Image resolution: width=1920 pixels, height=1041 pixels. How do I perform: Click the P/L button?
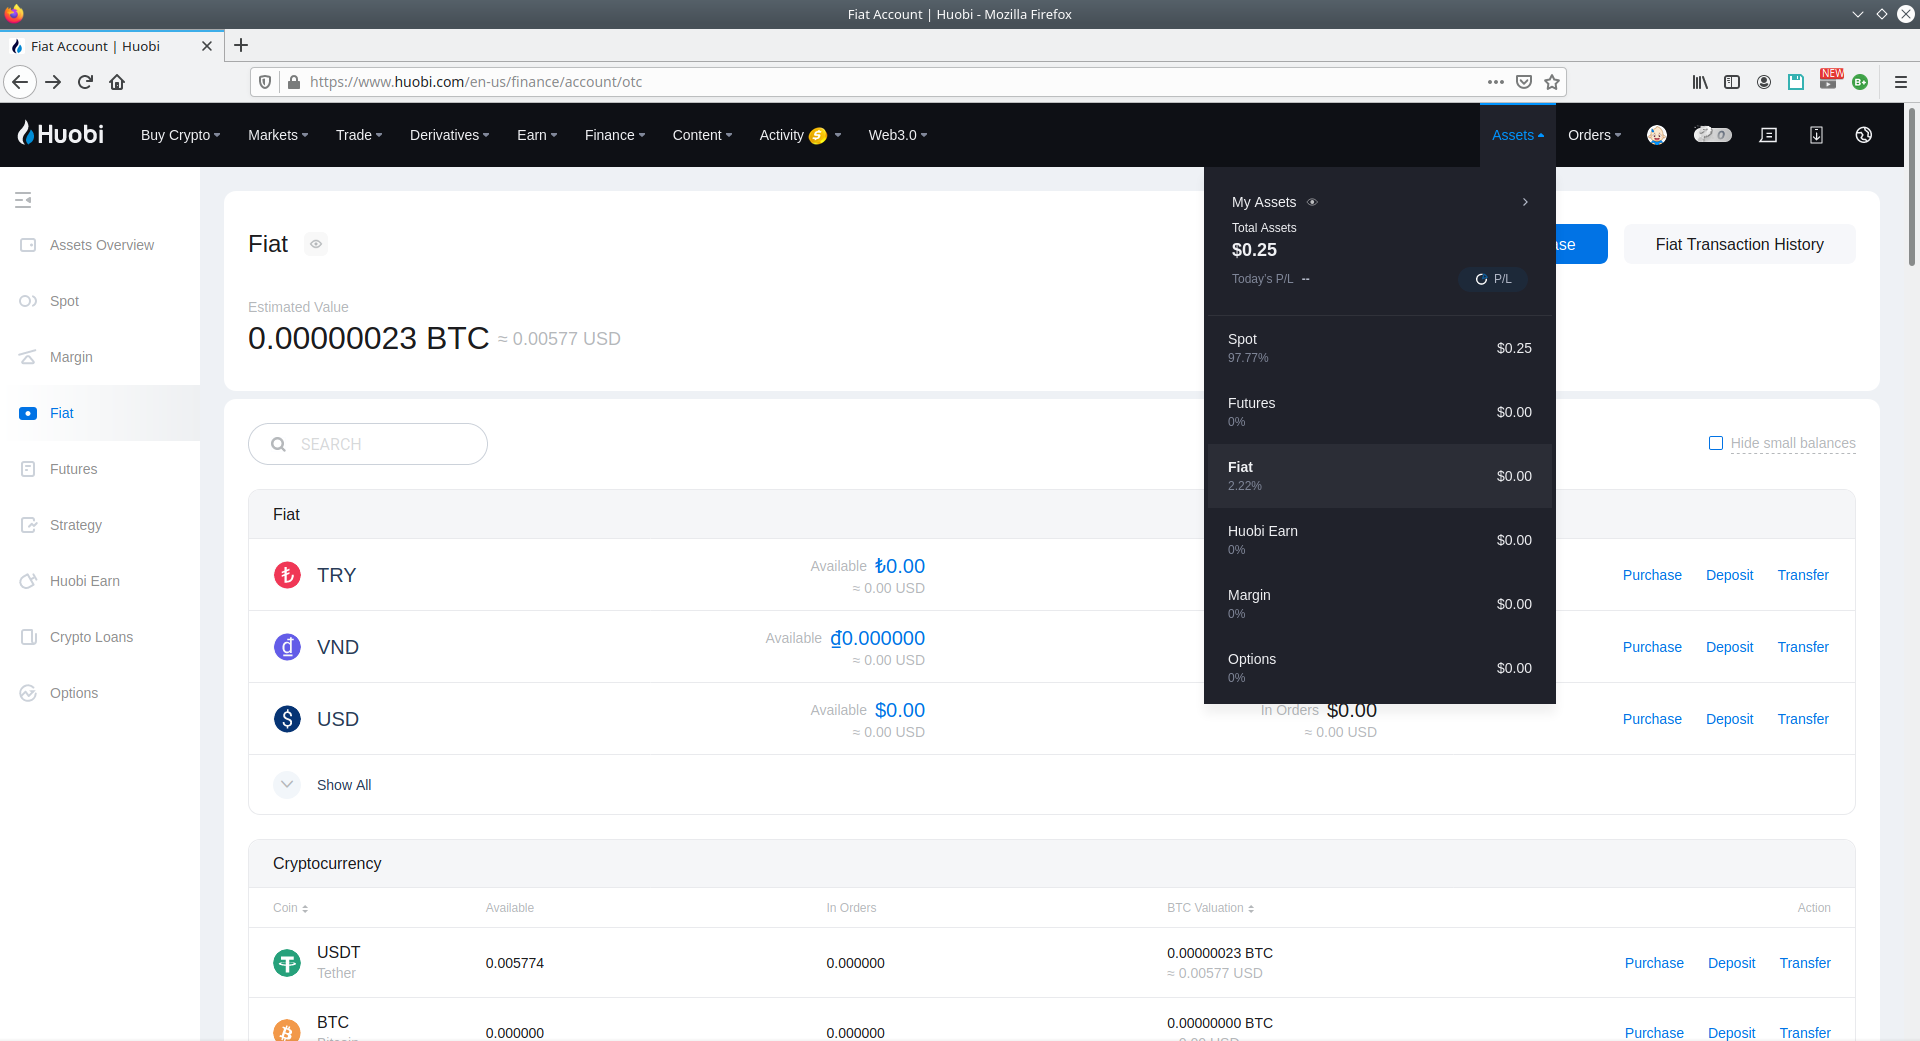coord(1493,279)
